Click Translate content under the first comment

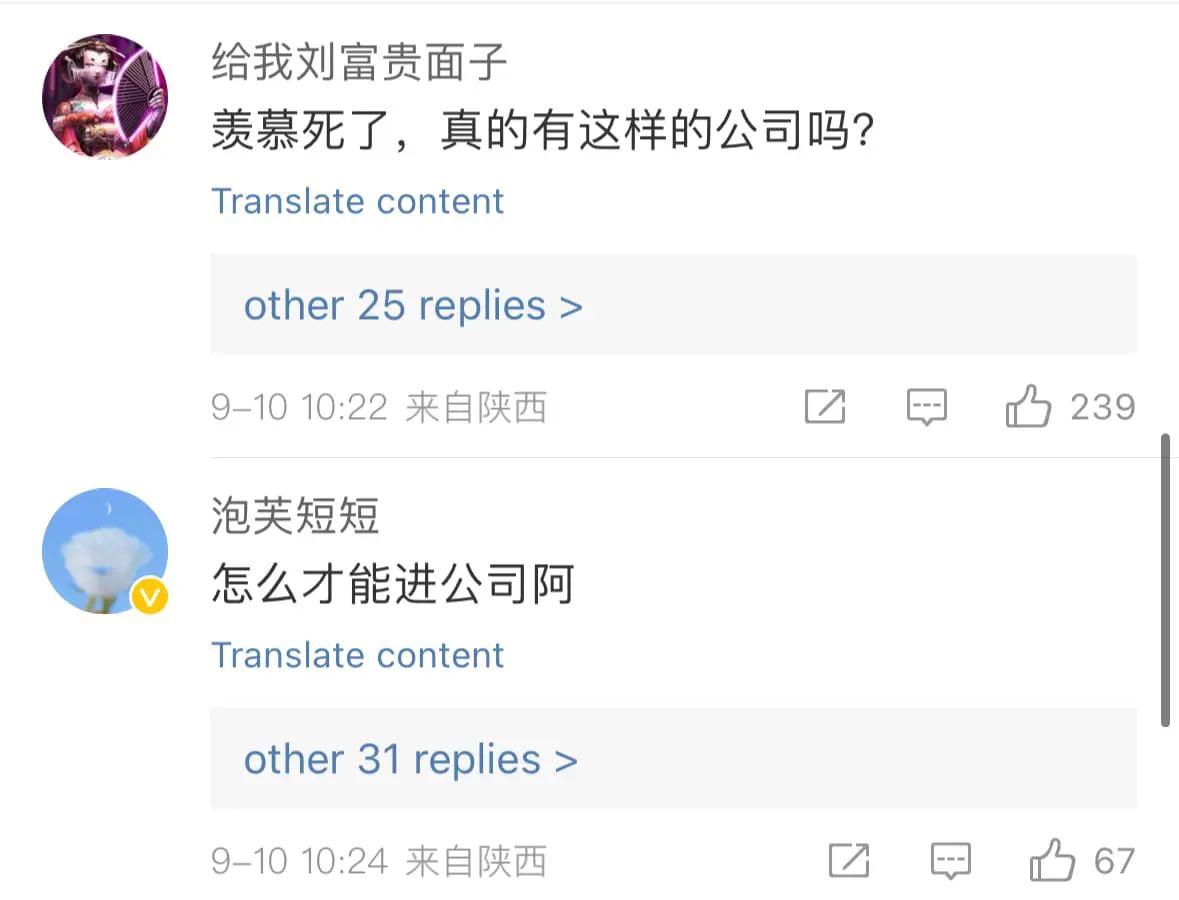pos(357,201)
